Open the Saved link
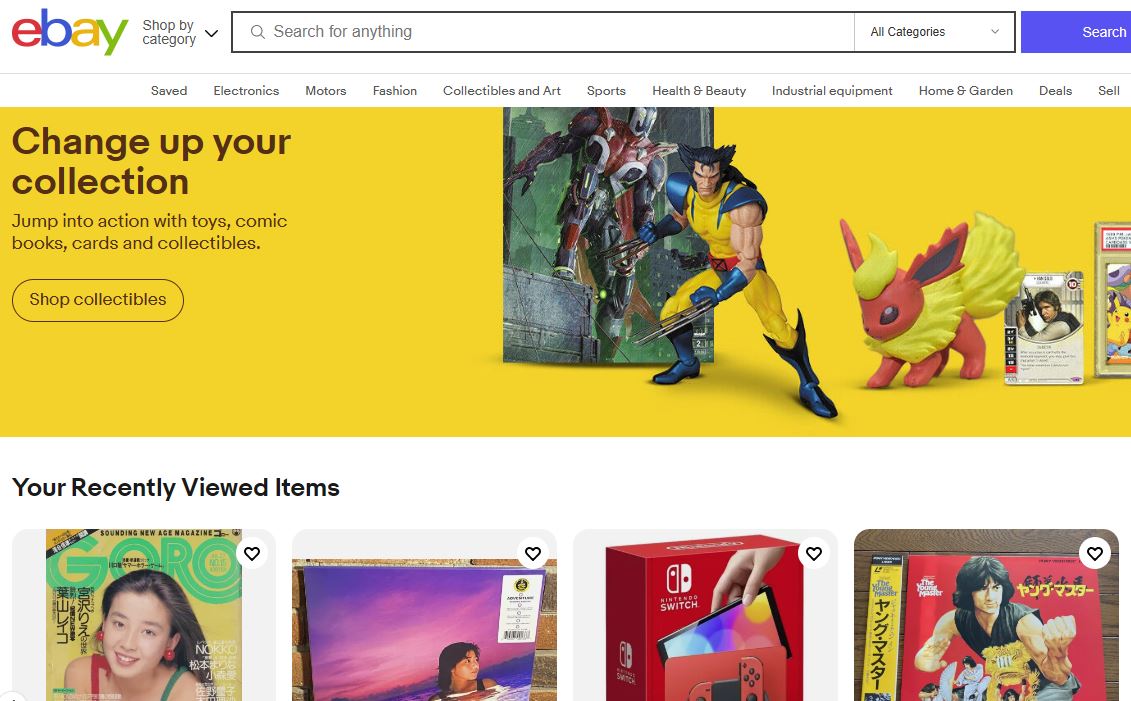The height and width of the screenshot is (701, 1131). 169,91
